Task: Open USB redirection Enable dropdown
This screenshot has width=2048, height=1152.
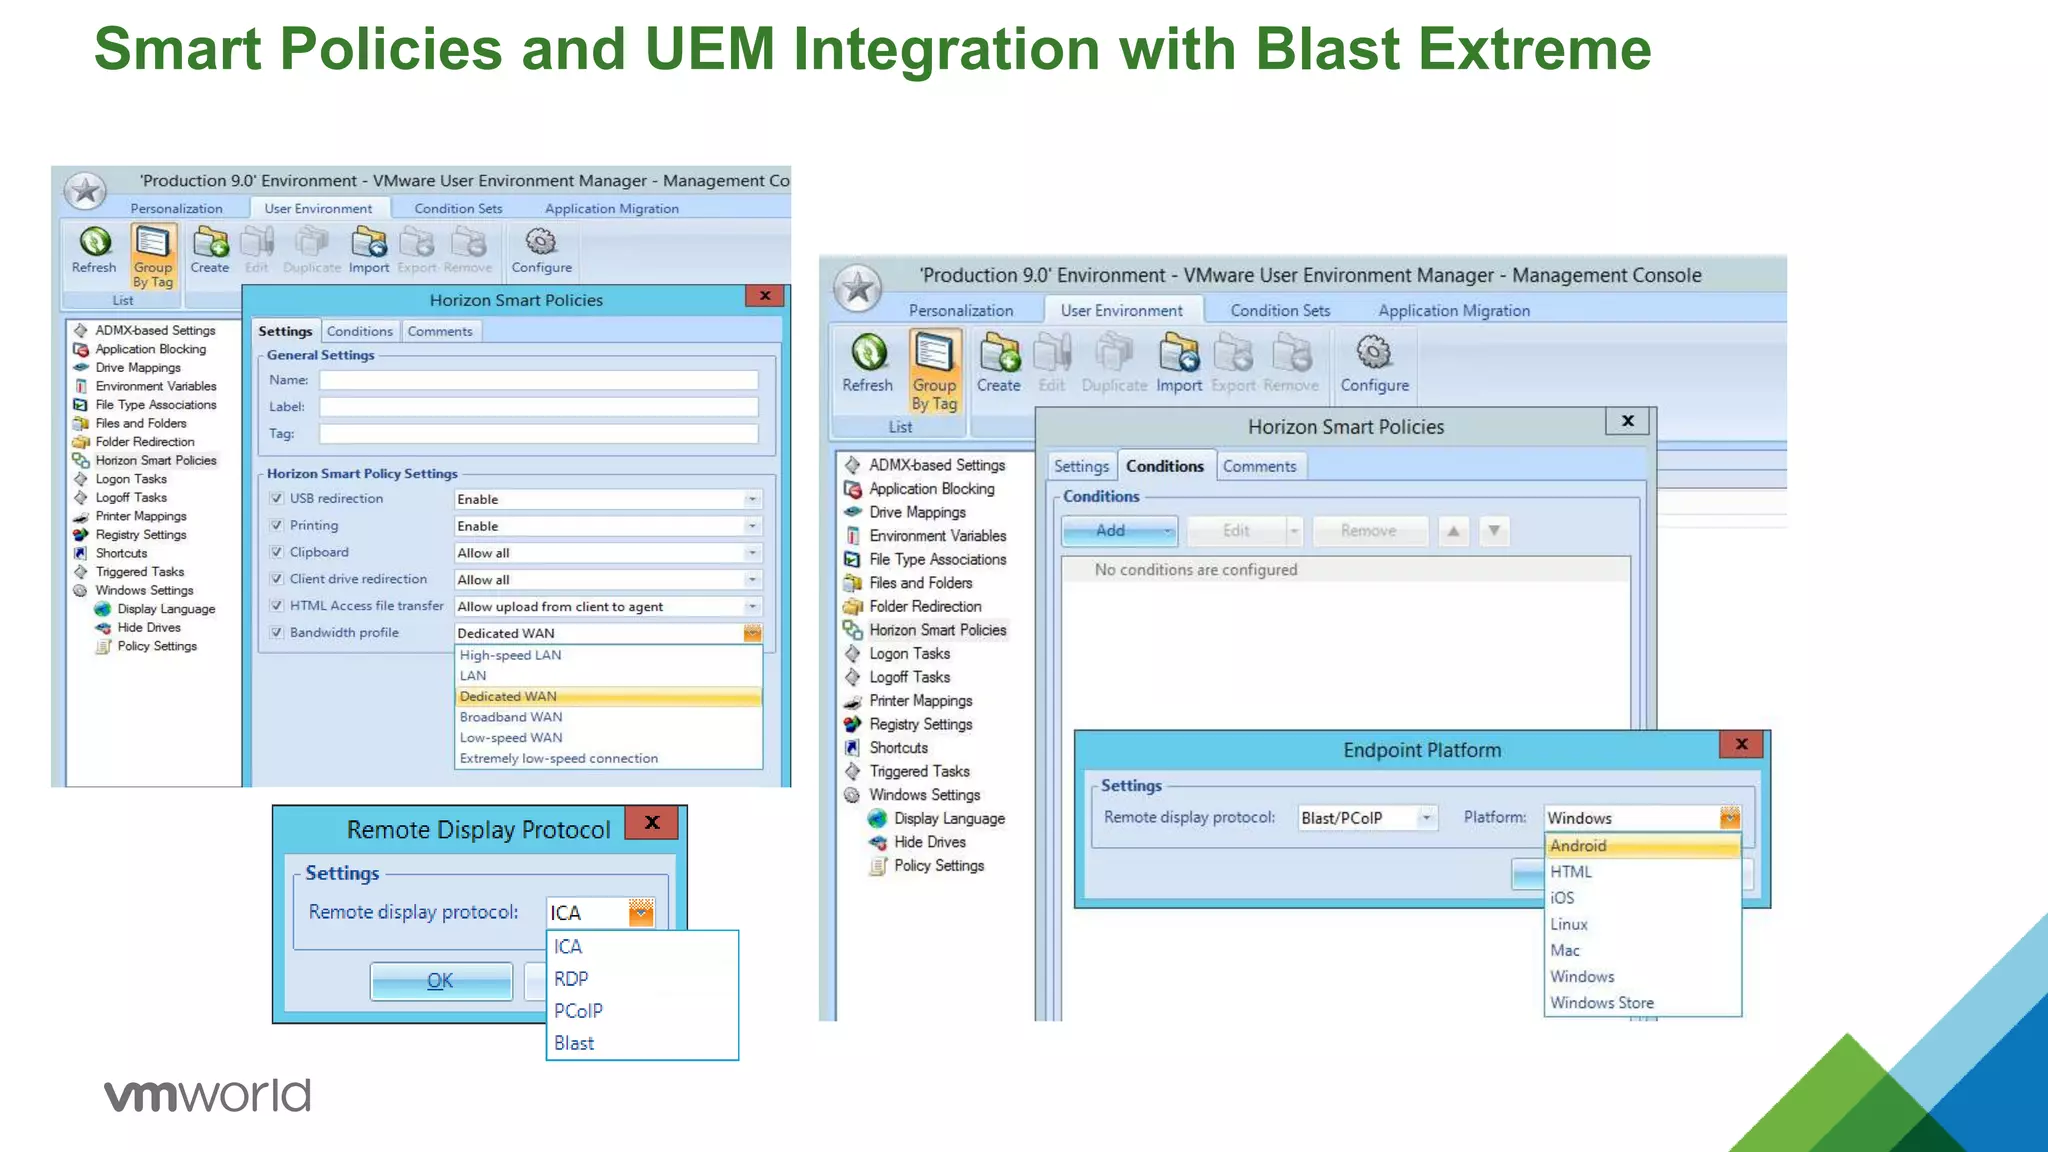Action: click(752, 499)
